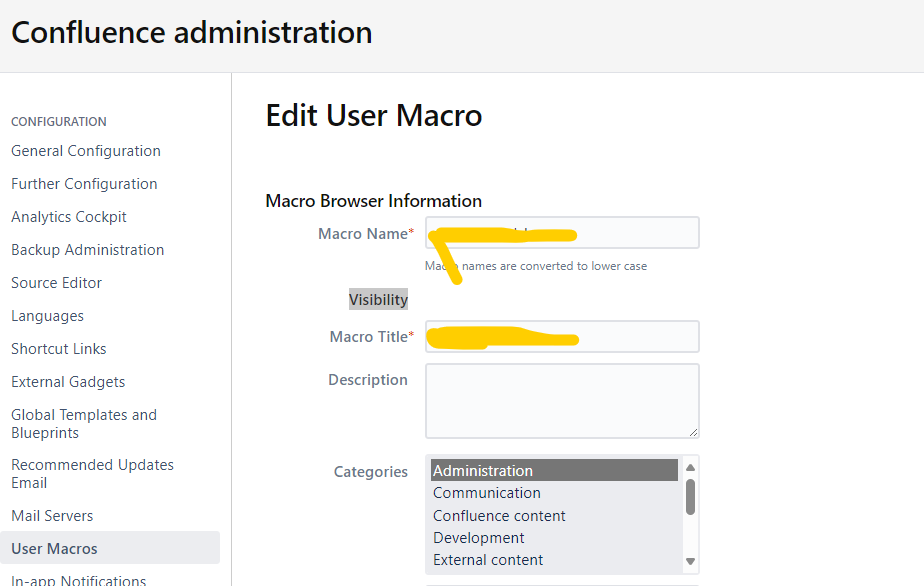Viewport: 924px width, 586px height.
Task: Open the Analytics Cockpit link
Action: (69, 217)
